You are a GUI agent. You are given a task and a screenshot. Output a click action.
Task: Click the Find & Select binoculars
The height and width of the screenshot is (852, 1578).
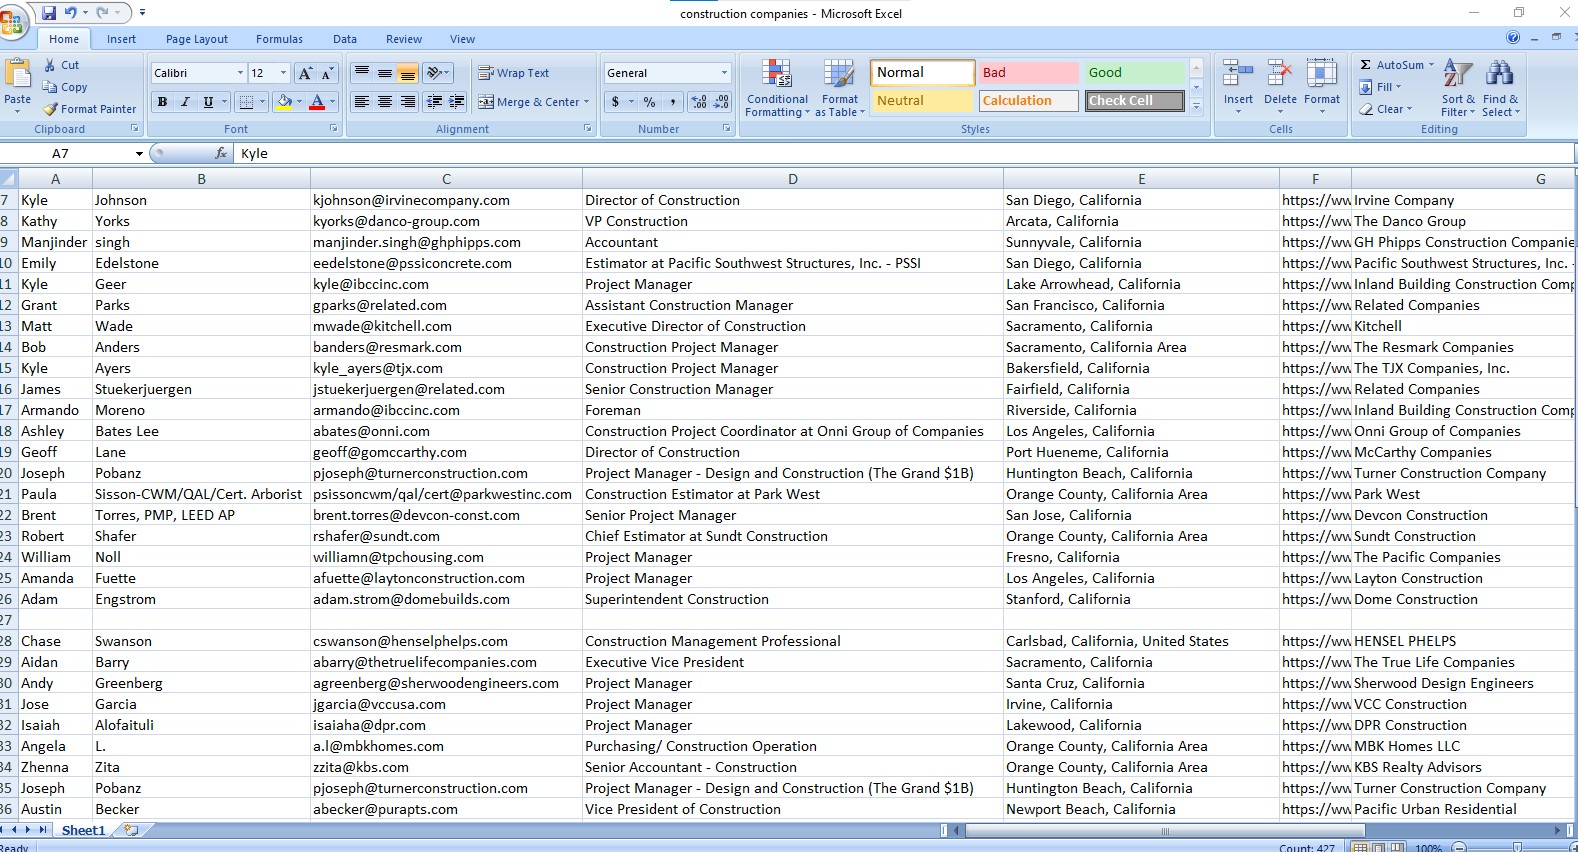tap(1499, 75)
